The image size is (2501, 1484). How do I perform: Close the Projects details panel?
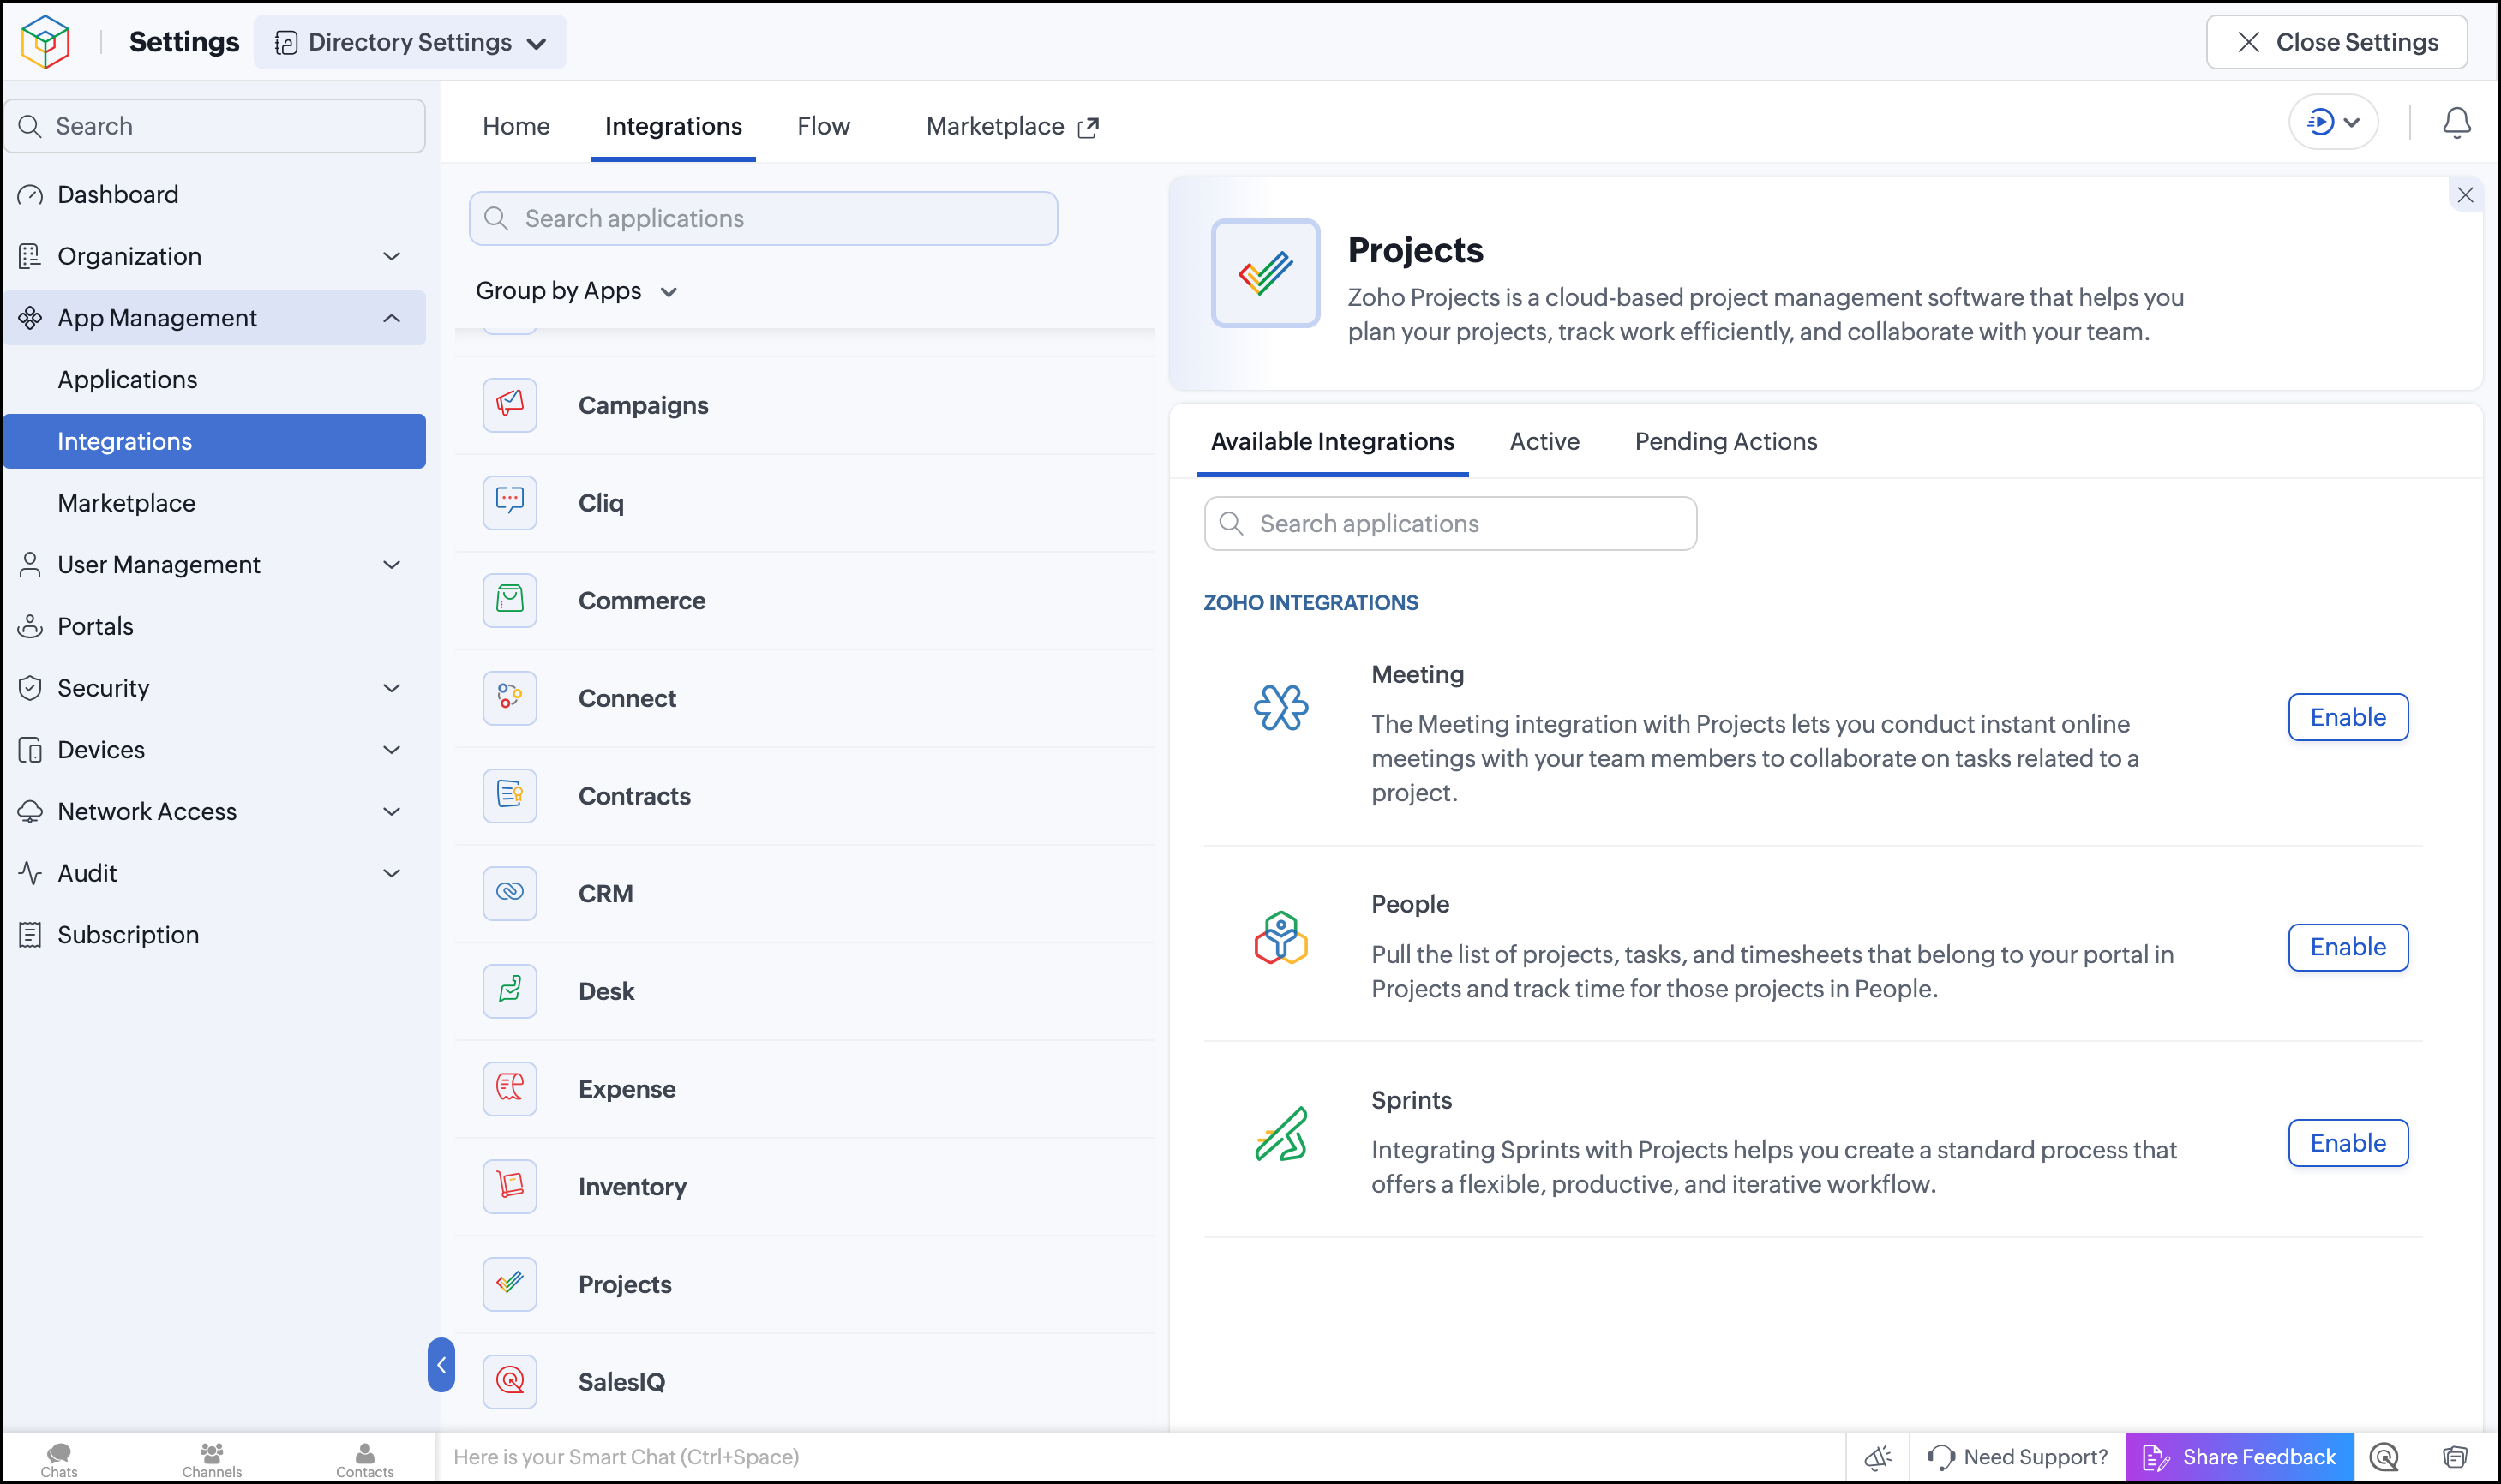coord(2465,195)
